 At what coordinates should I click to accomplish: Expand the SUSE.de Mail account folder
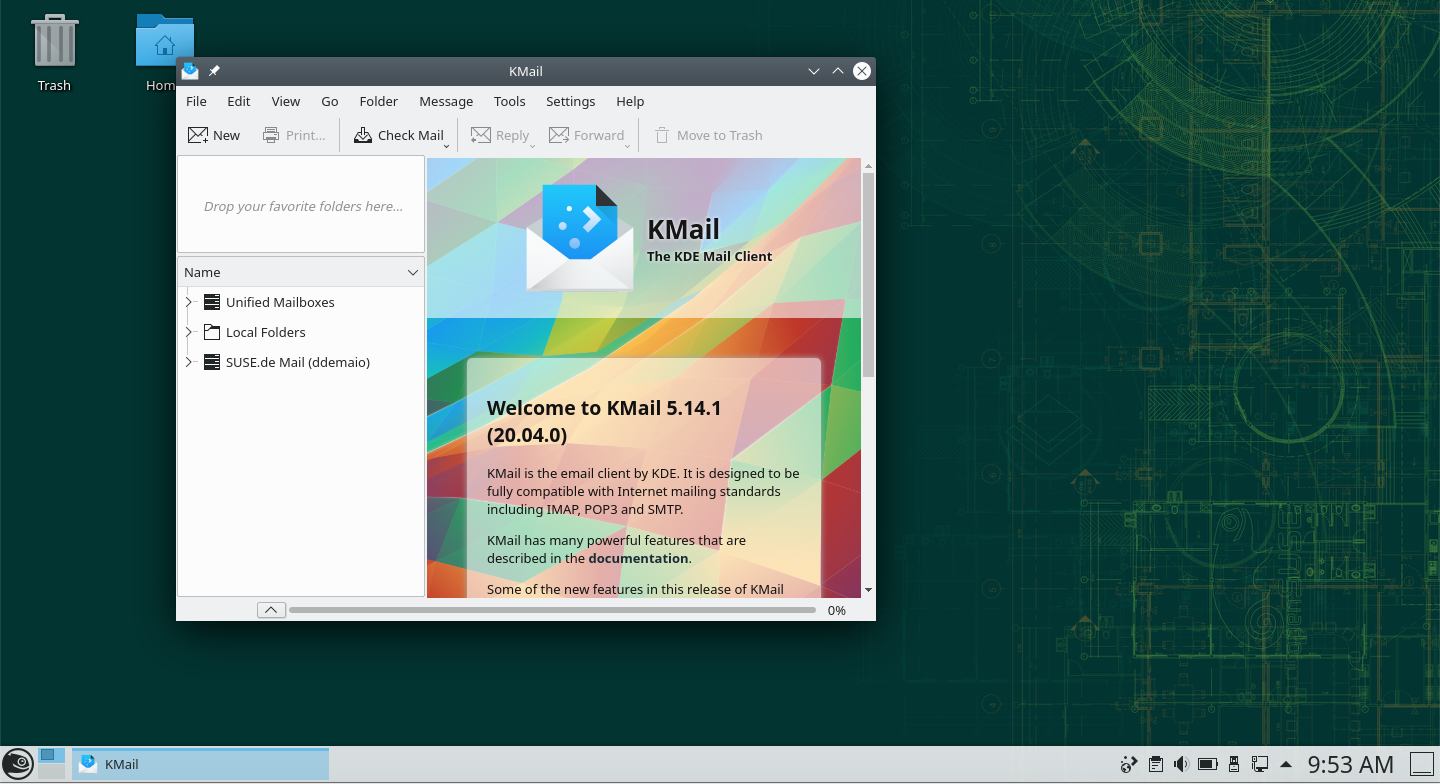point(189,362)
